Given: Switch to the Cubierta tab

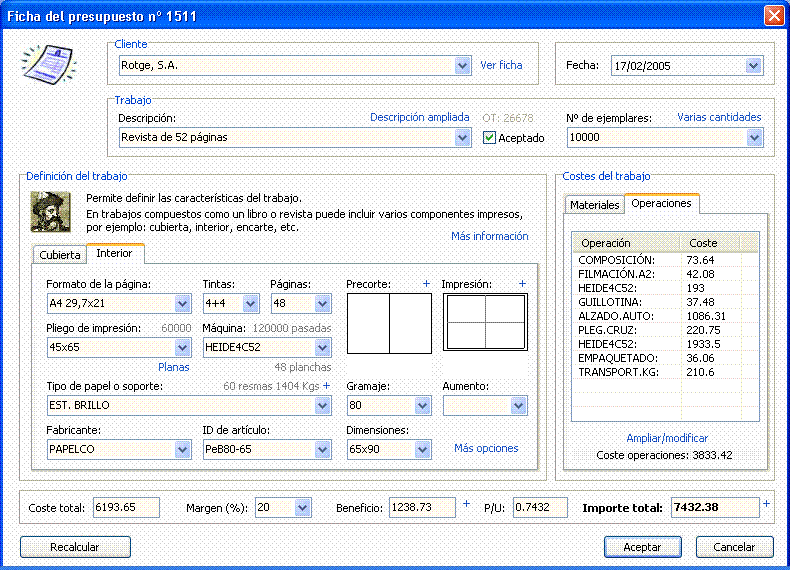Looking at the screenshot, I should [60, 255].
